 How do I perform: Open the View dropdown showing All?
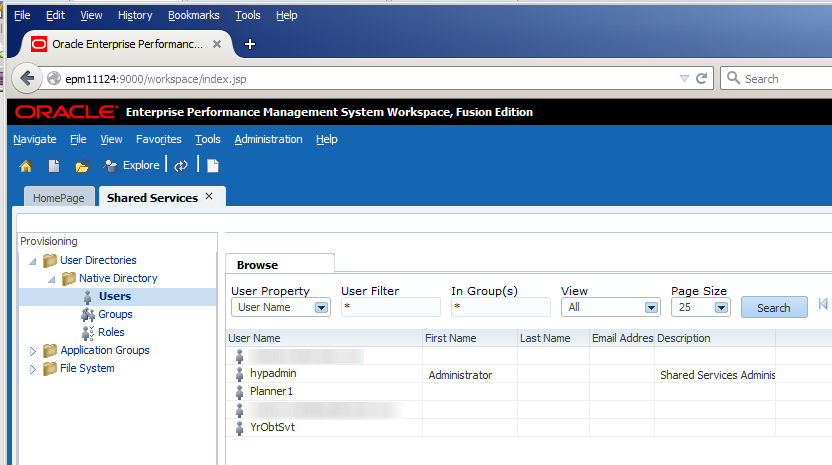(651, 308)
